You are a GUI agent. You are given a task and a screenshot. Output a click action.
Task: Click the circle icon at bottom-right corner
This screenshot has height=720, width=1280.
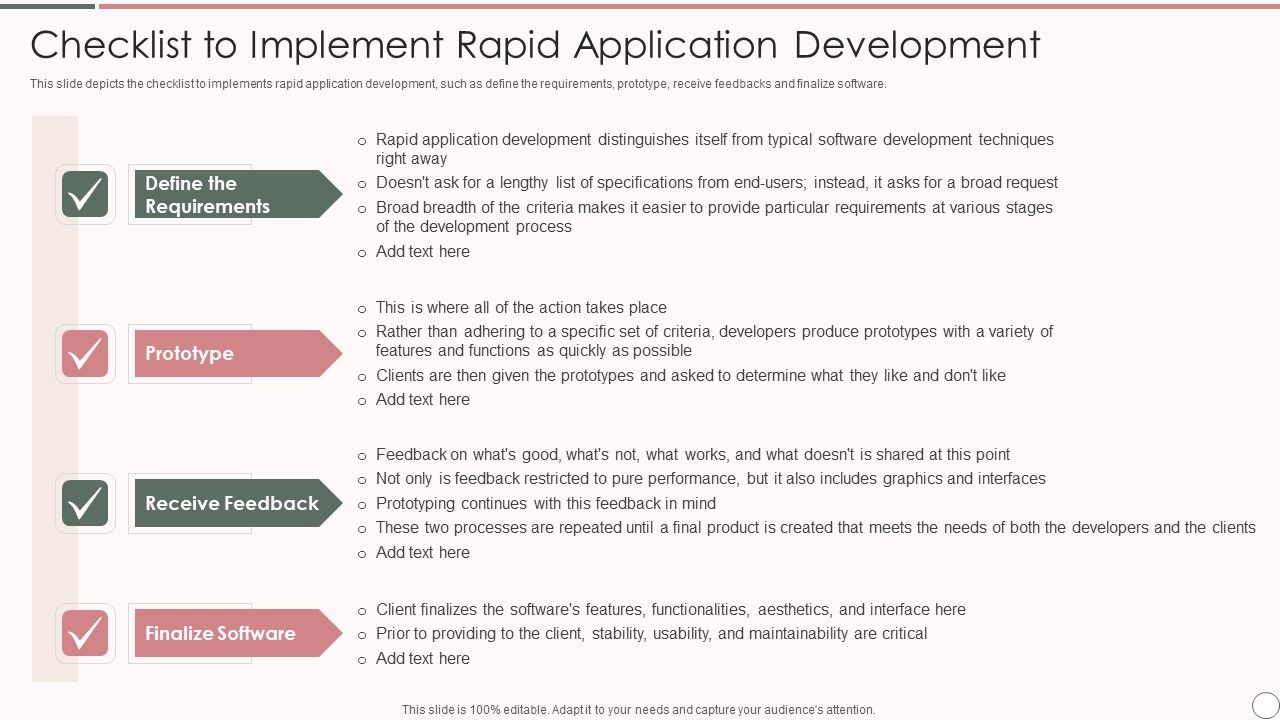coord(1265,705)
